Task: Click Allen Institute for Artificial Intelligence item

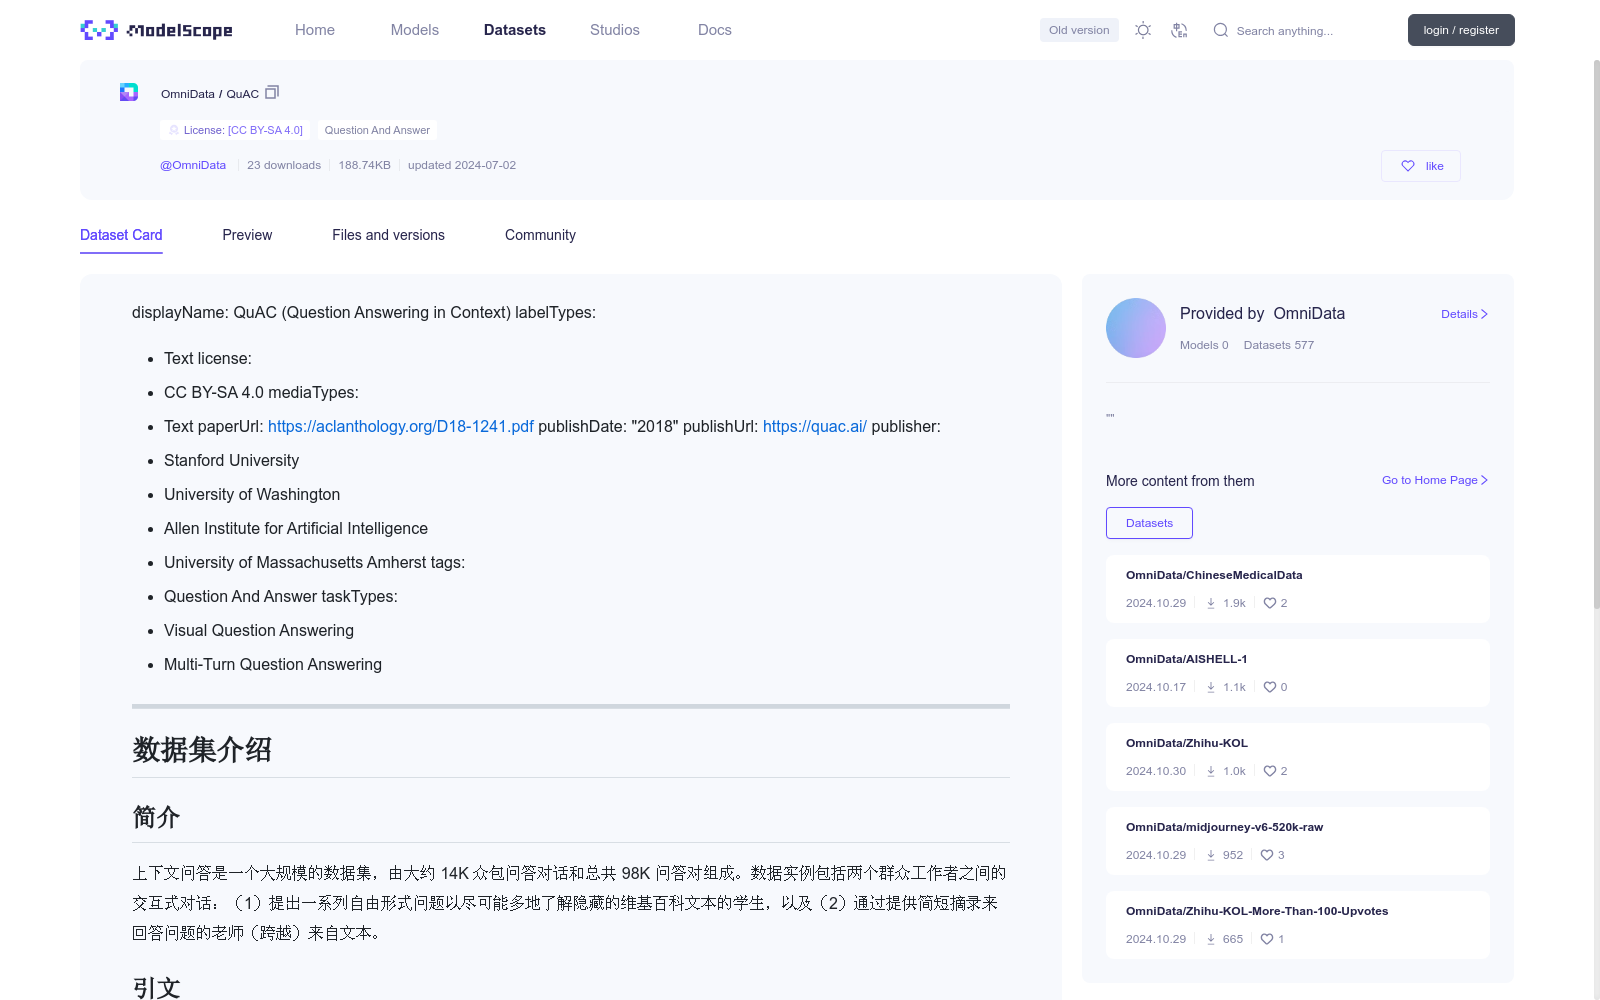Action: pyautogui.click(x=296, y=528)
